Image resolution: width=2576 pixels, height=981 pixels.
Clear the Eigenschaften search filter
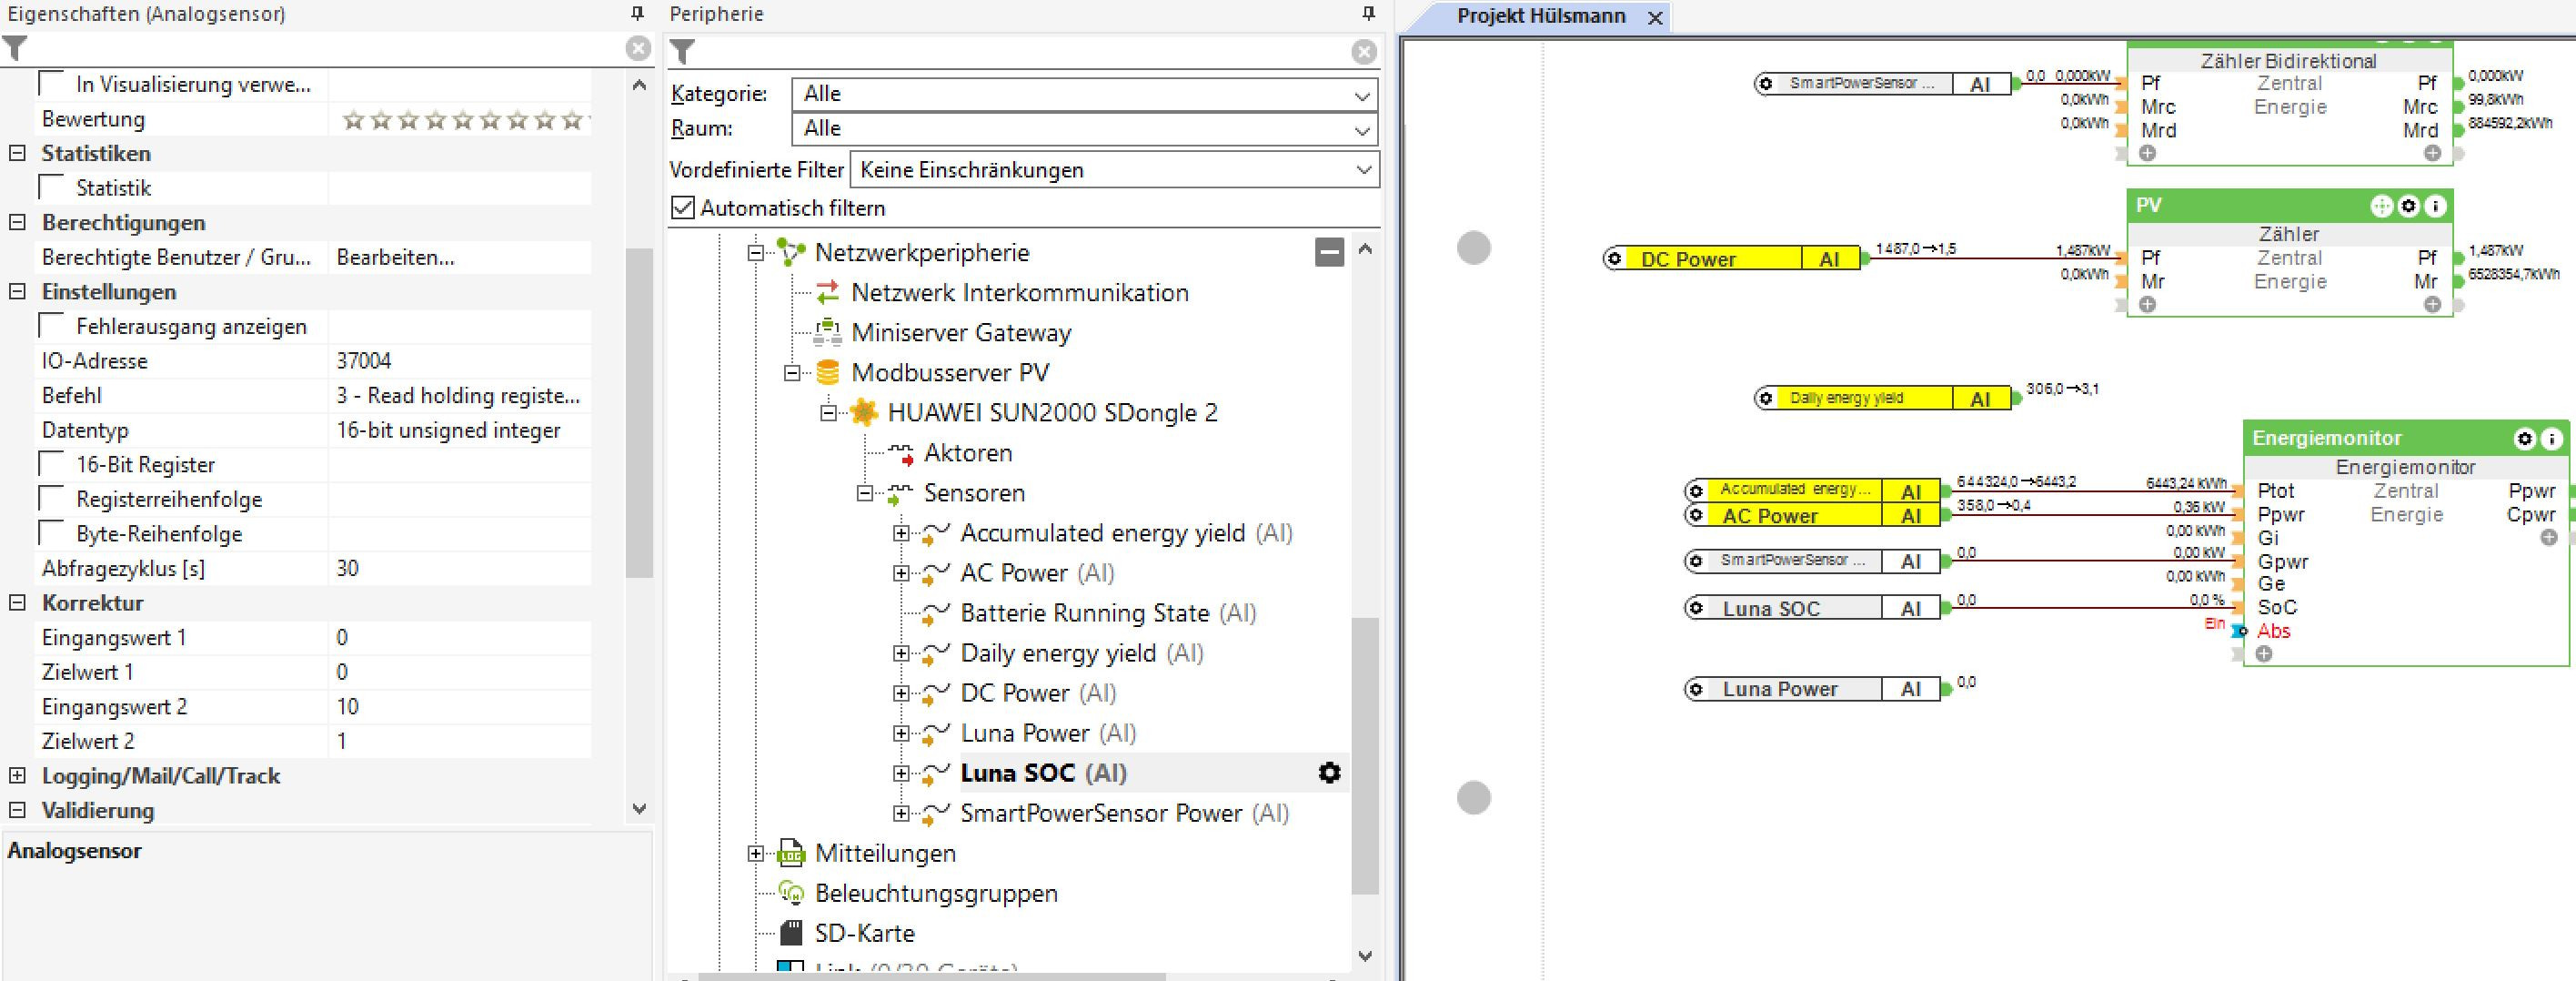coord(638,48)
